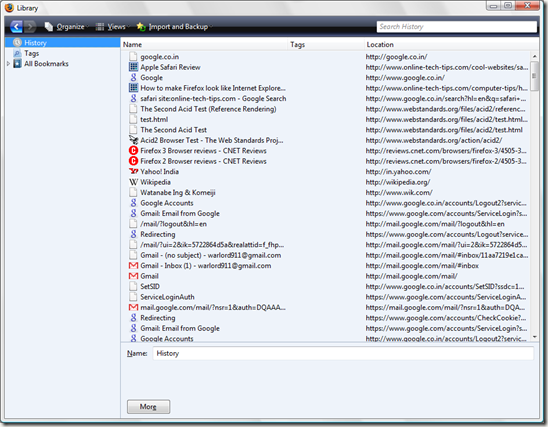Click the Acid2 Browser Test favicon
Image resolution: width=548 pixels, height=427 pixels.
pos(133,140)
